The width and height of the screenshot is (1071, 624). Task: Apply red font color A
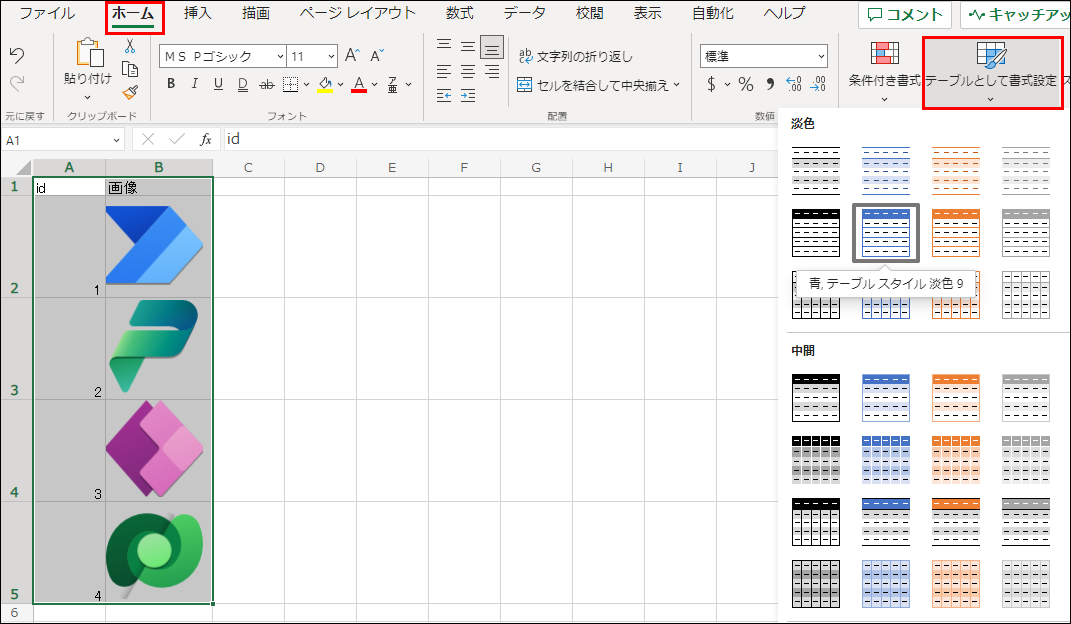359,85
